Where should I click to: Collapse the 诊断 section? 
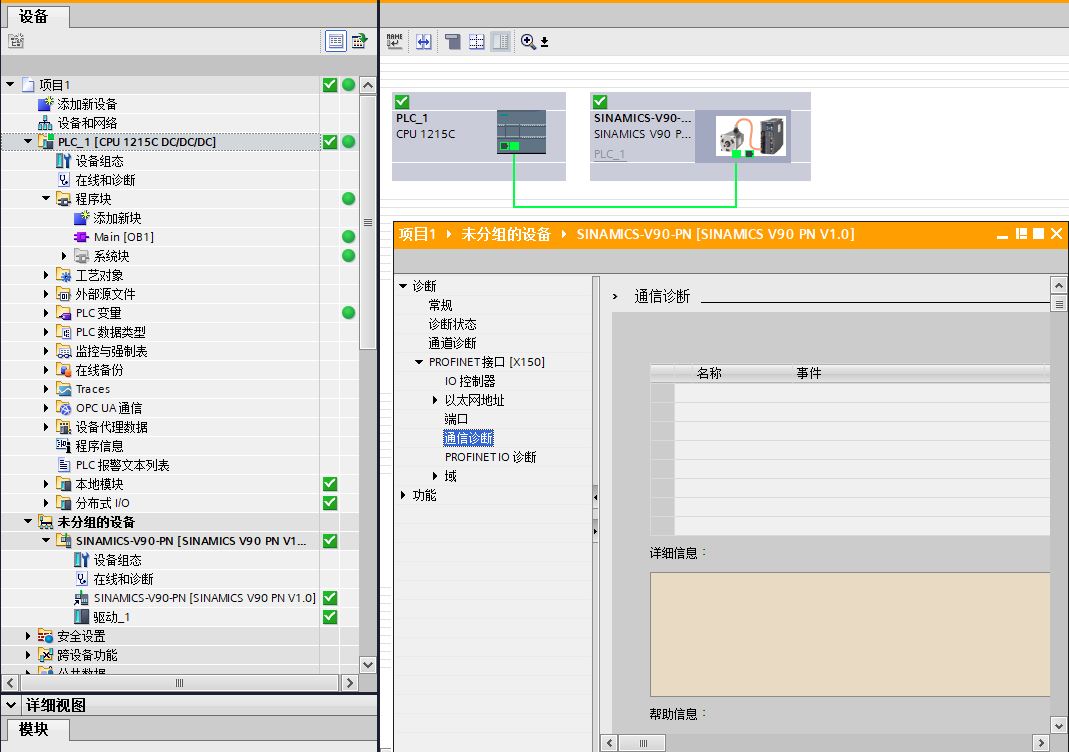point(403,286)
